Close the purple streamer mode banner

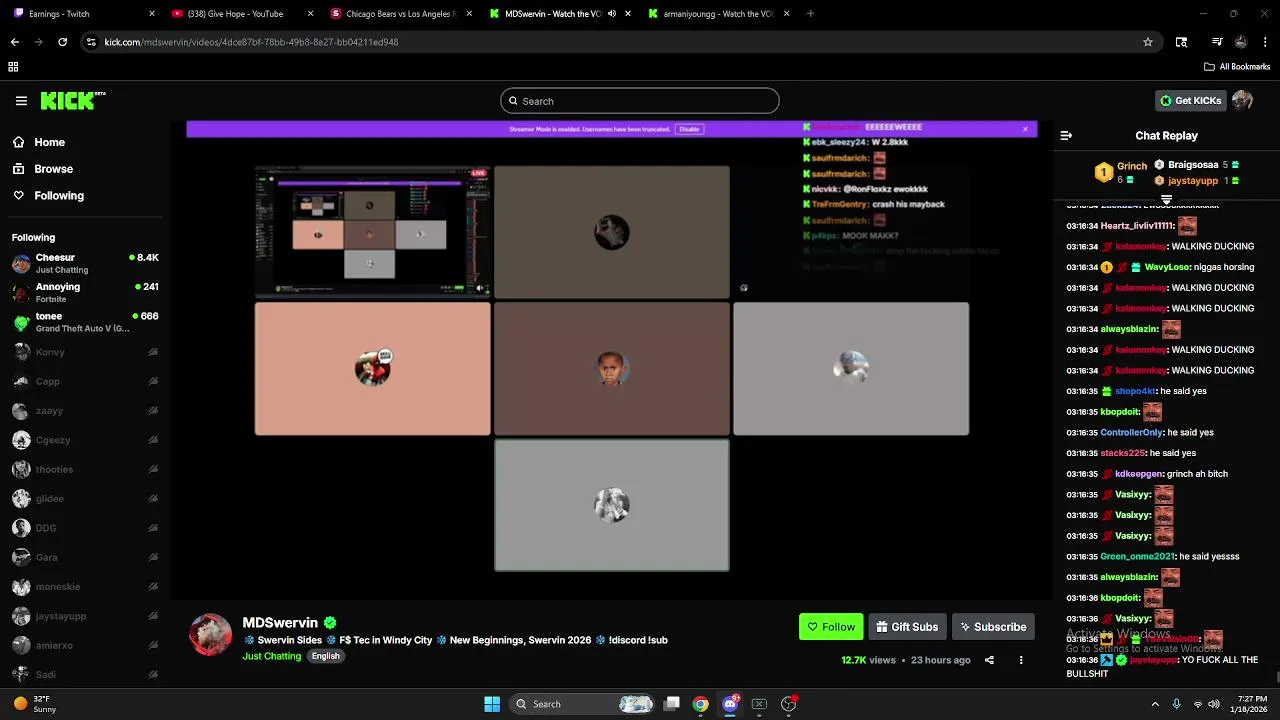coord(1025,129)
